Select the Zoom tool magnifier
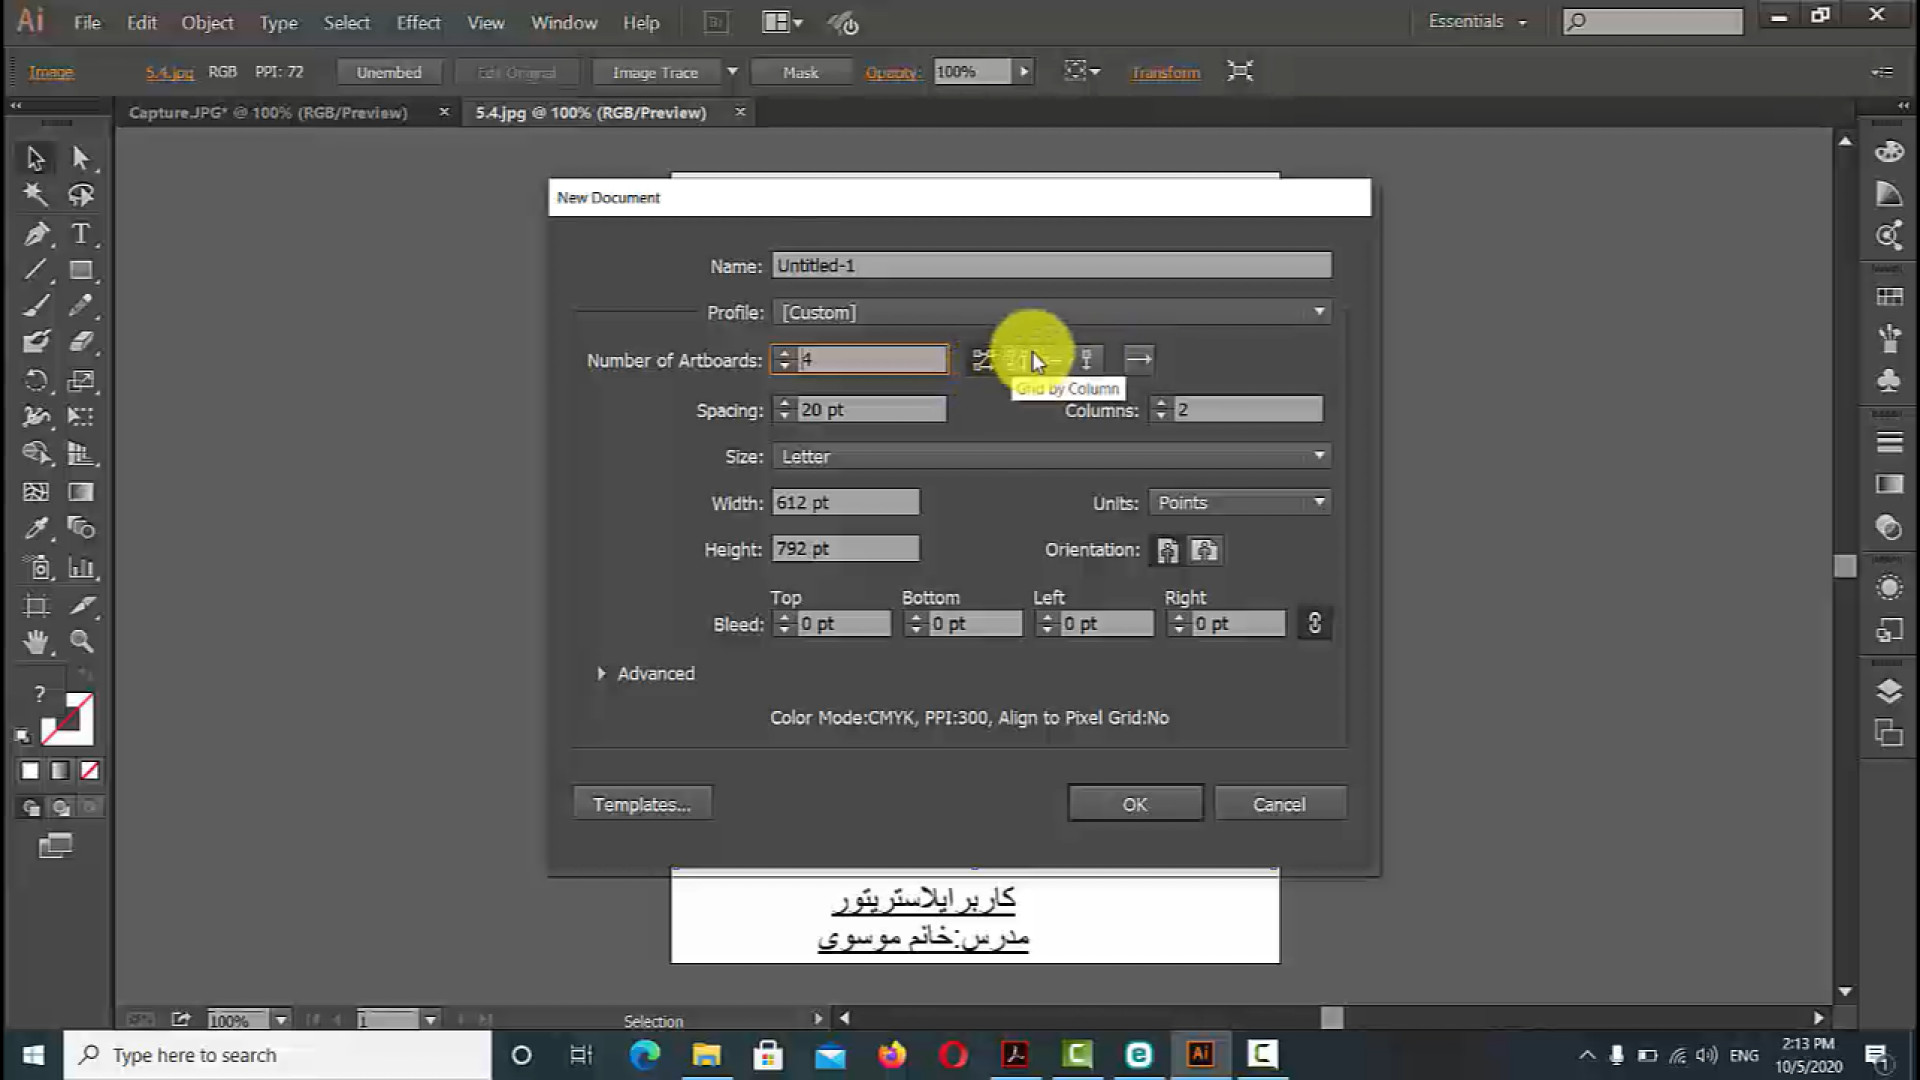This screenshot has width=1920, height=1080. pos(80,642)
